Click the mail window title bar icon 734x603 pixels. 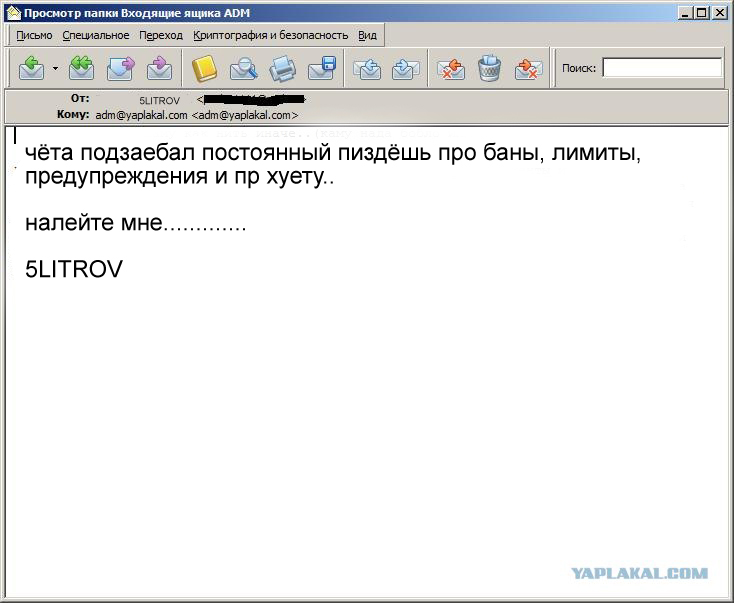[14, 13]
